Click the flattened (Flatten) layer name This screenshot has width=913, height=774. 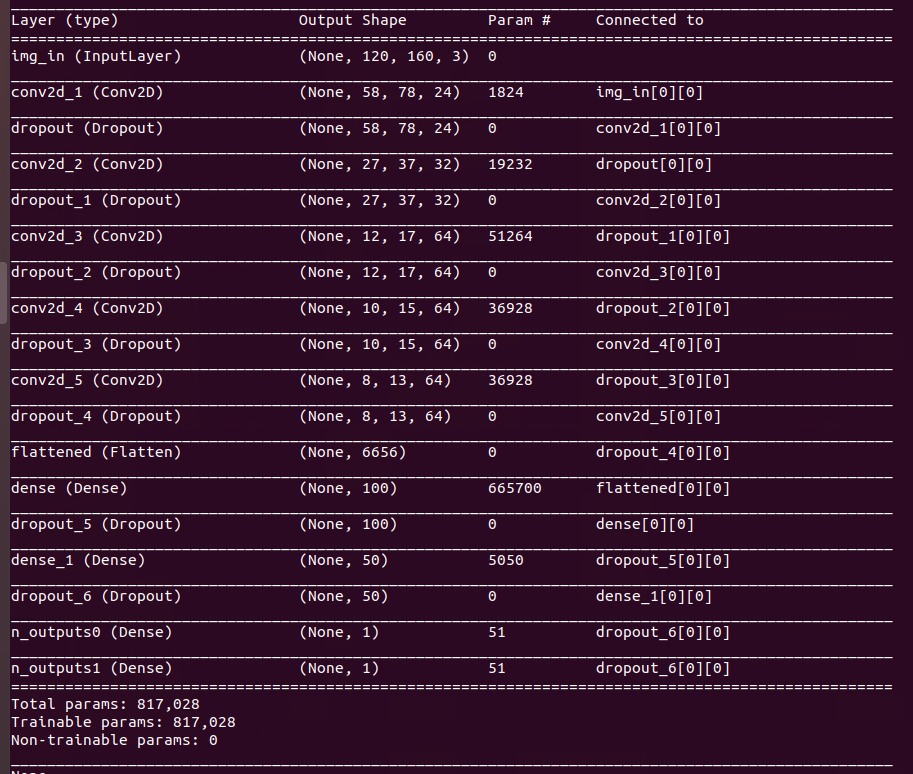point(96,453)
